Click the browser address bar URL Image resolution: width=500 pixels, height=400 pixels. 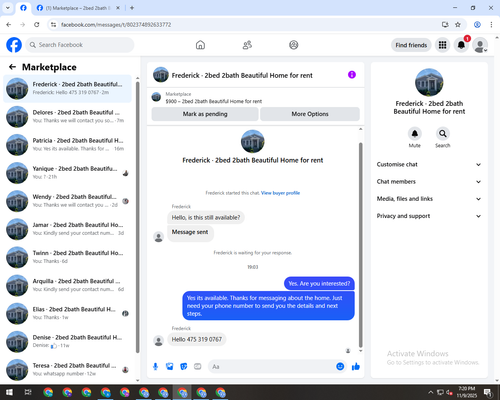(x=116, y=25)
